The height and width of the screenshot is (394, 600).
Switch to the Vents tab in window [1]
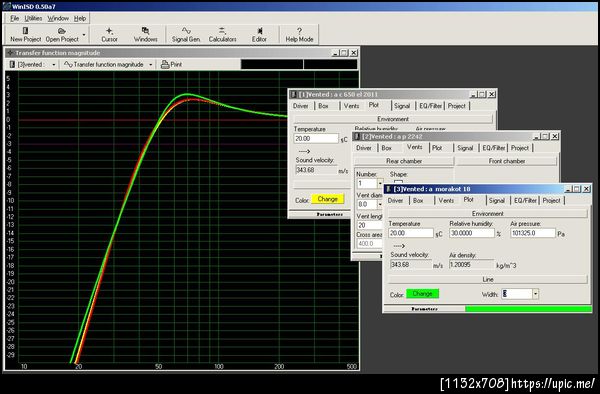(351, 106)
